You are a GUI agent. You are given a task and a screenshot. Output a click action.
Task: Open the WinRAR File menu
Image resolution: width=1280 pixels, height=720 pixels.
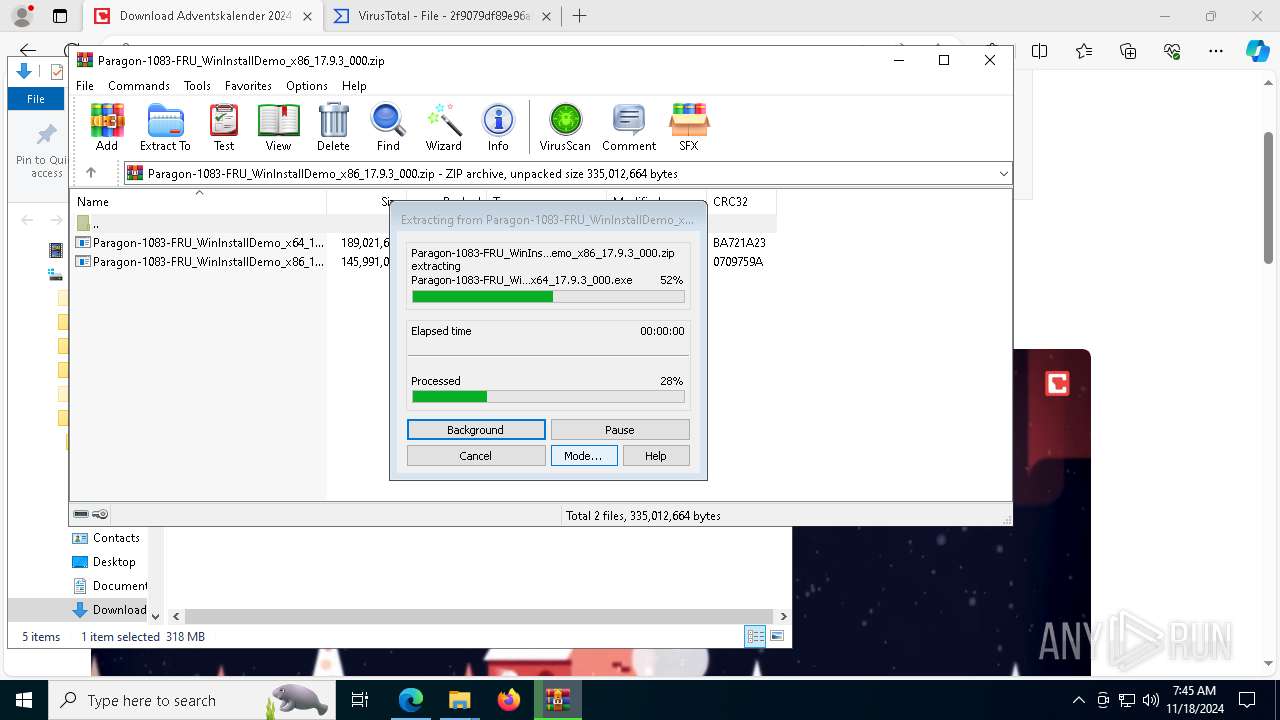point(85,86)
